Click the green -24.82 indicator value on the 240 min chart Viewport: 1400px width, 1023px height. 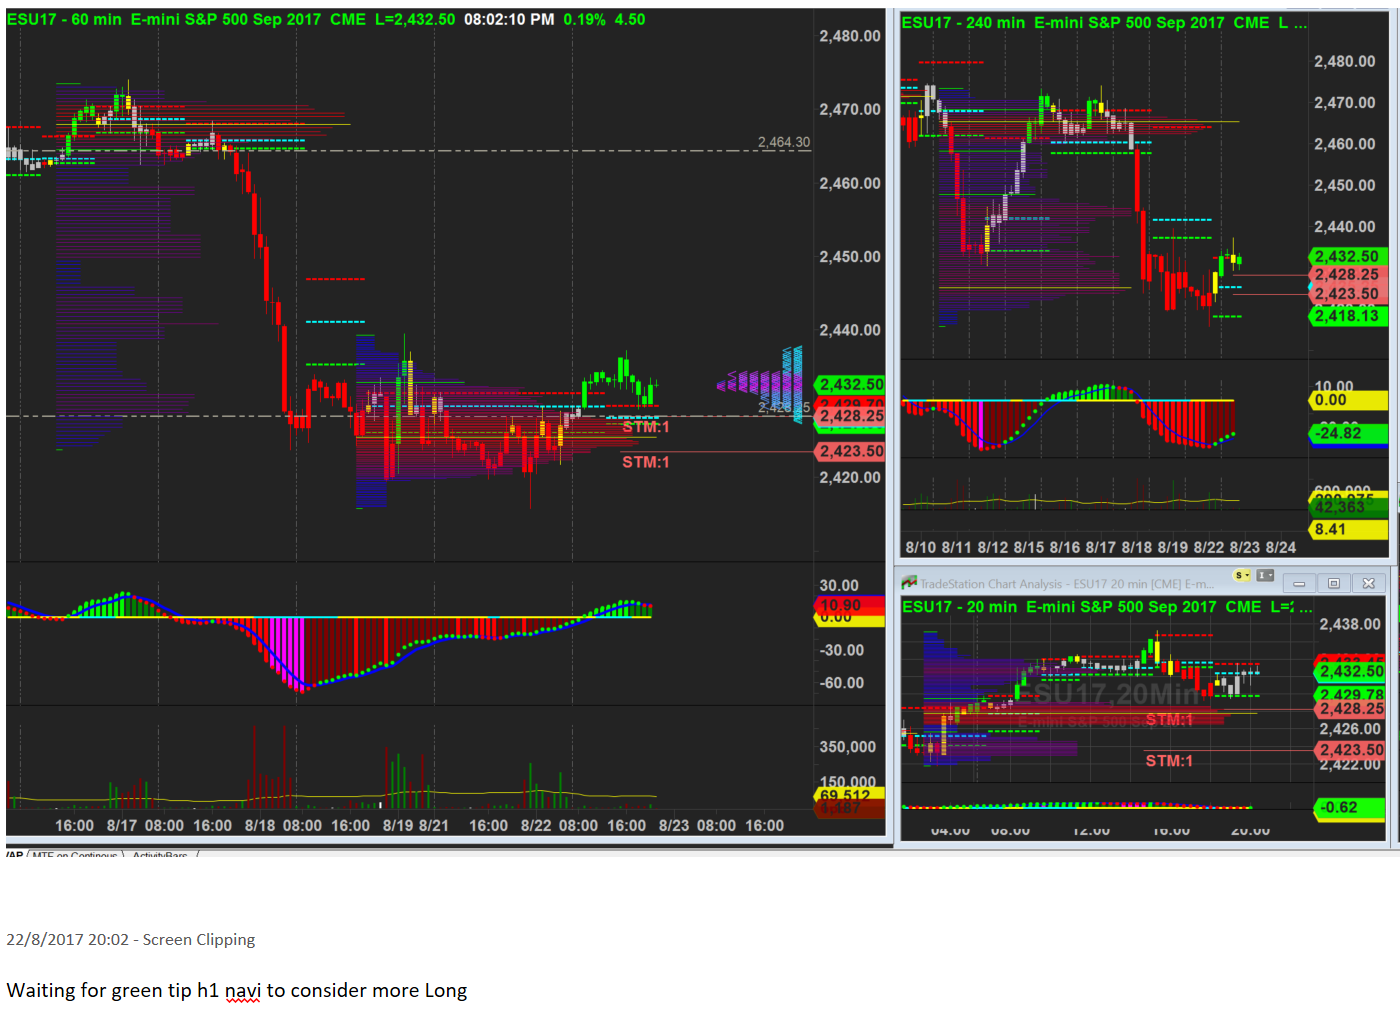[1349, 433]
